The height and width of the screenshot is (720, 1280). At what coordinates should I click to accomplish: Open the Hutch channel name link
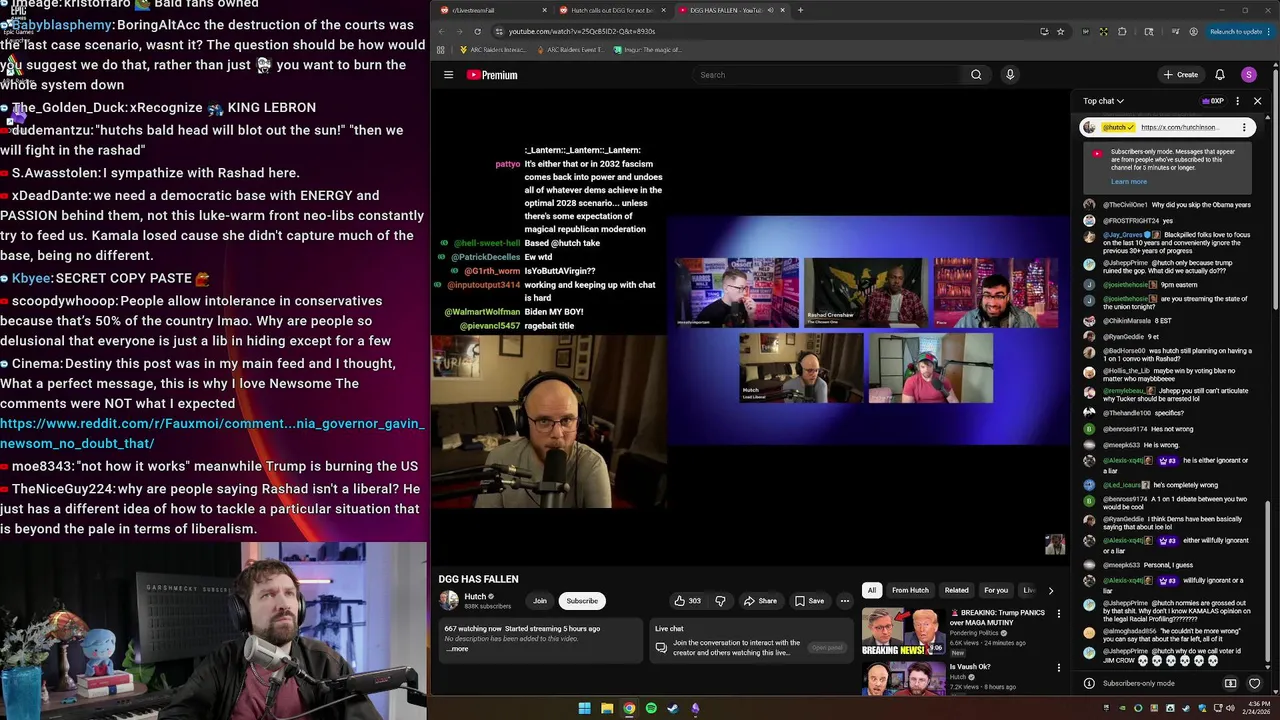[x=475, y=596]
